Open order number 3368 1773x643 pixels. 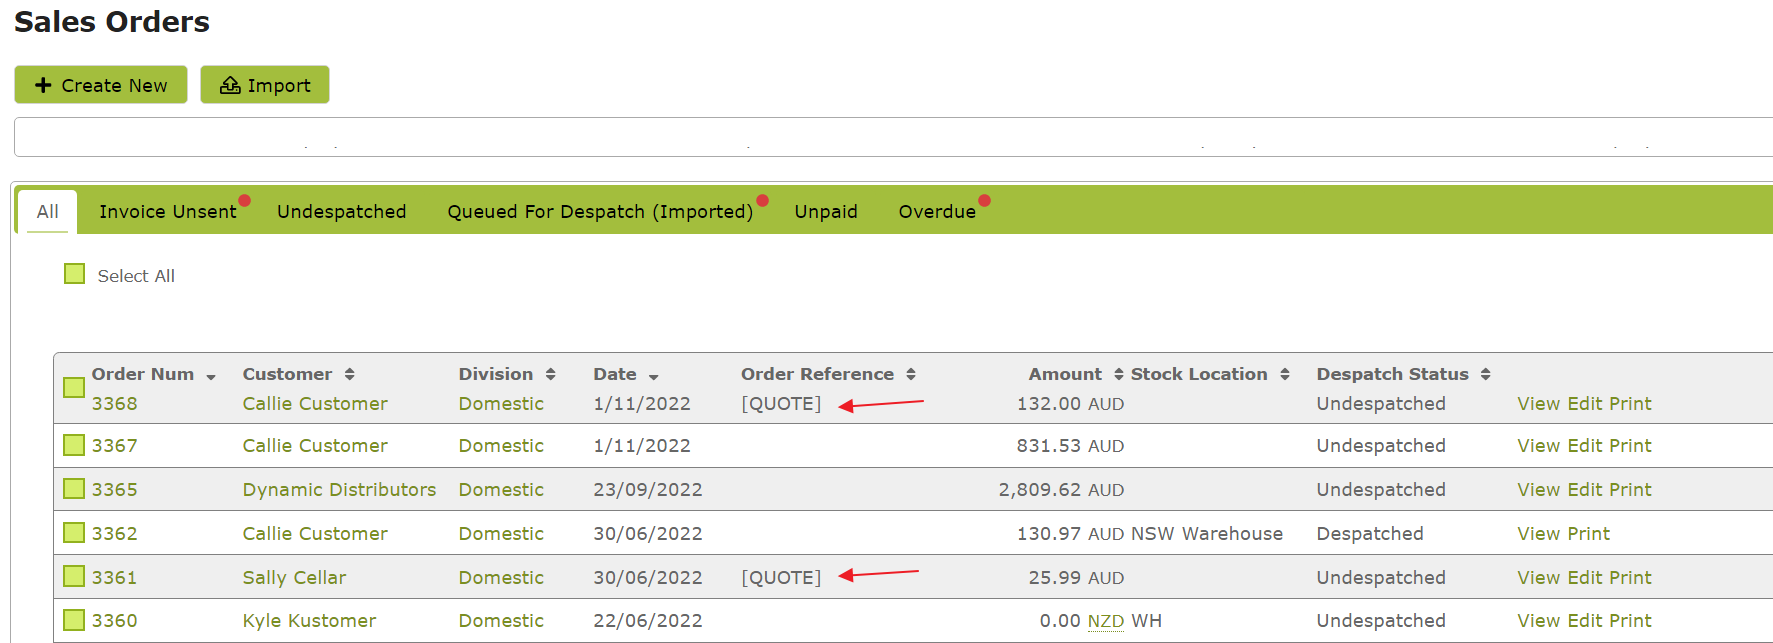114,403
